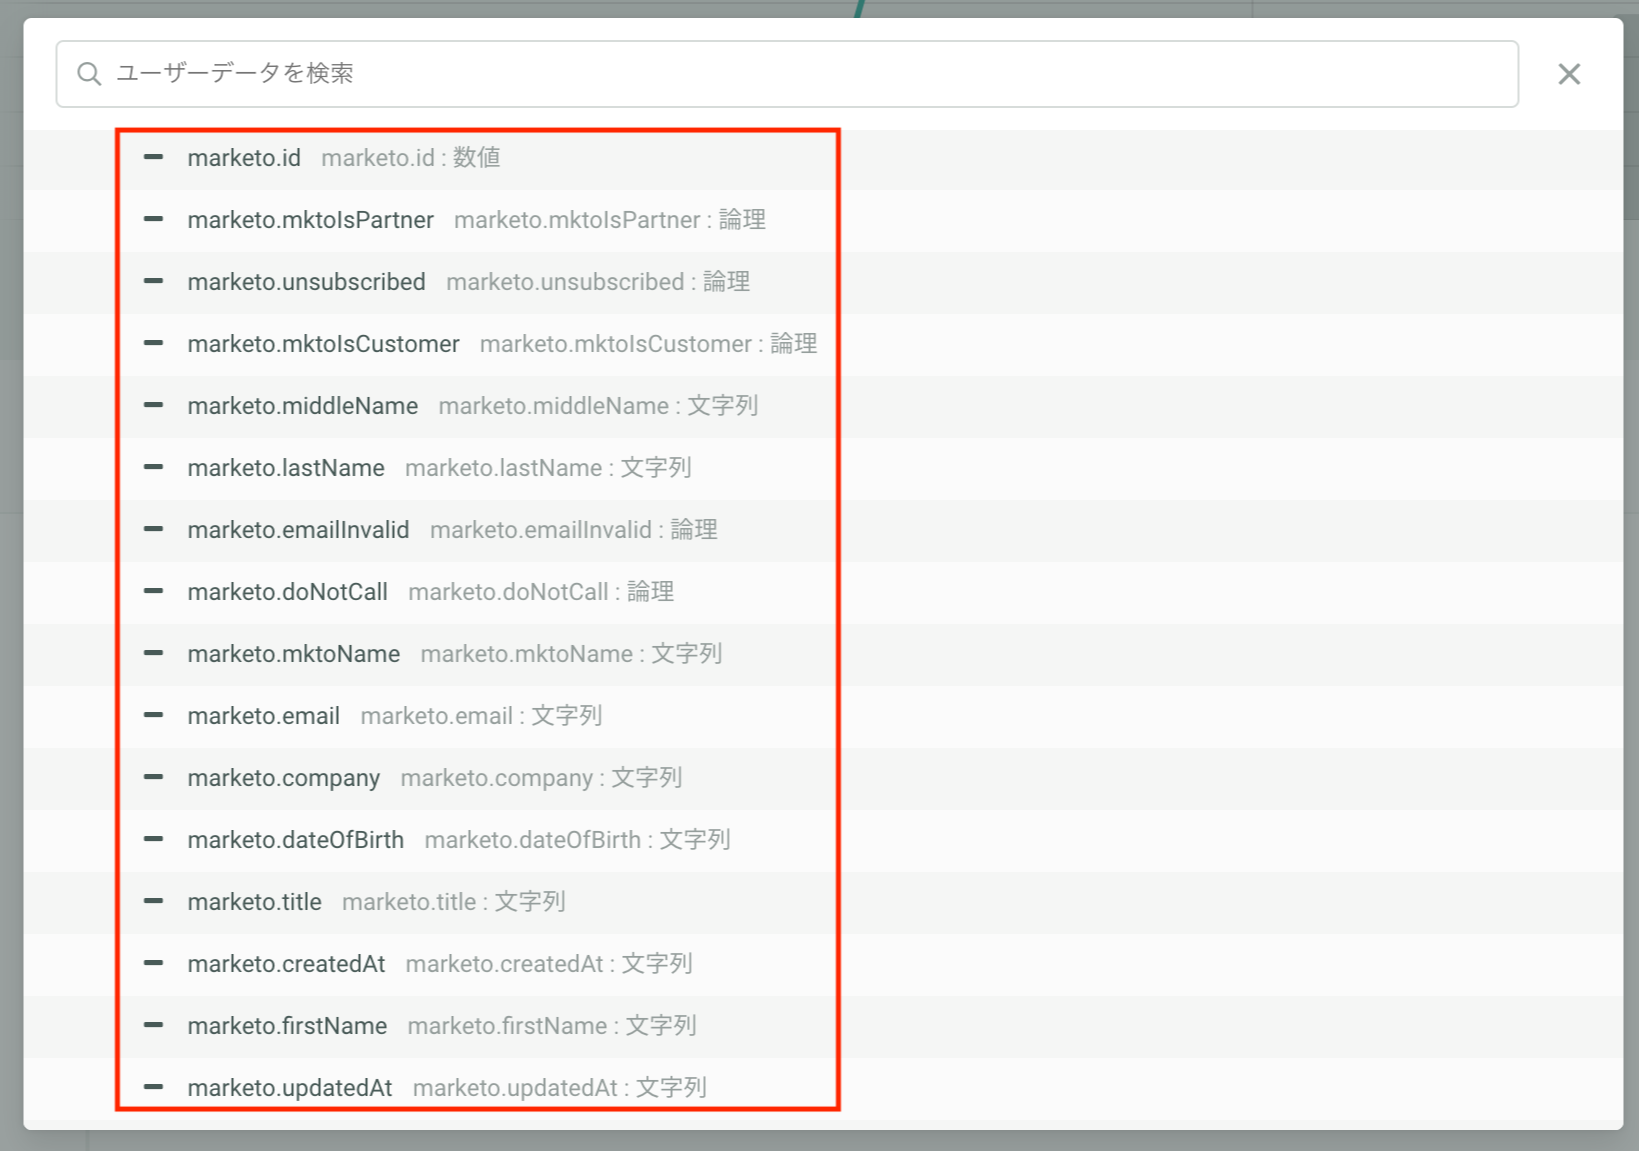This screenshot has width=1639, height=1151.
Task: Click gray text "marketo.middleName : 文字列"
Action: [x=599, y=406]
